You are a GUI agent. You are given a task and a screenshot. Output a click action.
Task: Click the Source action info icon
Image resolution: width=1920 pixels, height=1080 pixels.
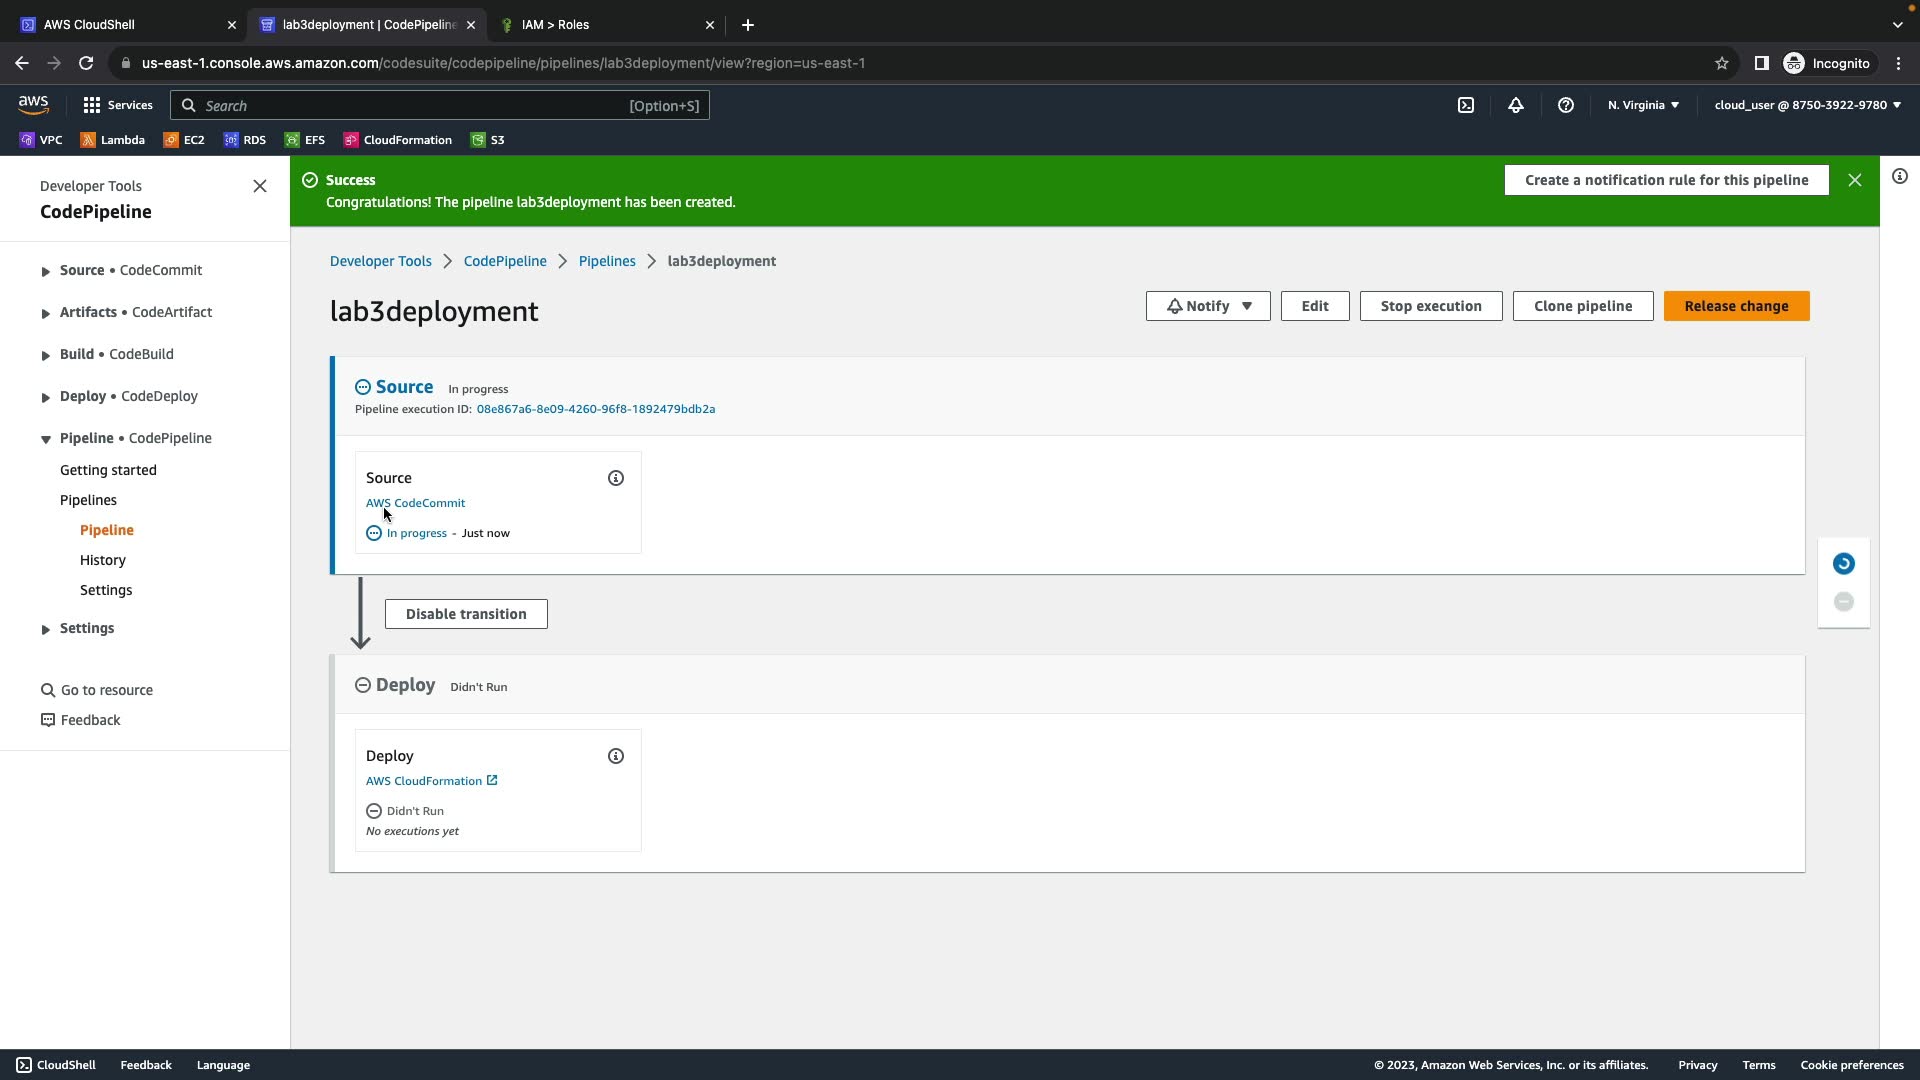[x=616, y=478]
